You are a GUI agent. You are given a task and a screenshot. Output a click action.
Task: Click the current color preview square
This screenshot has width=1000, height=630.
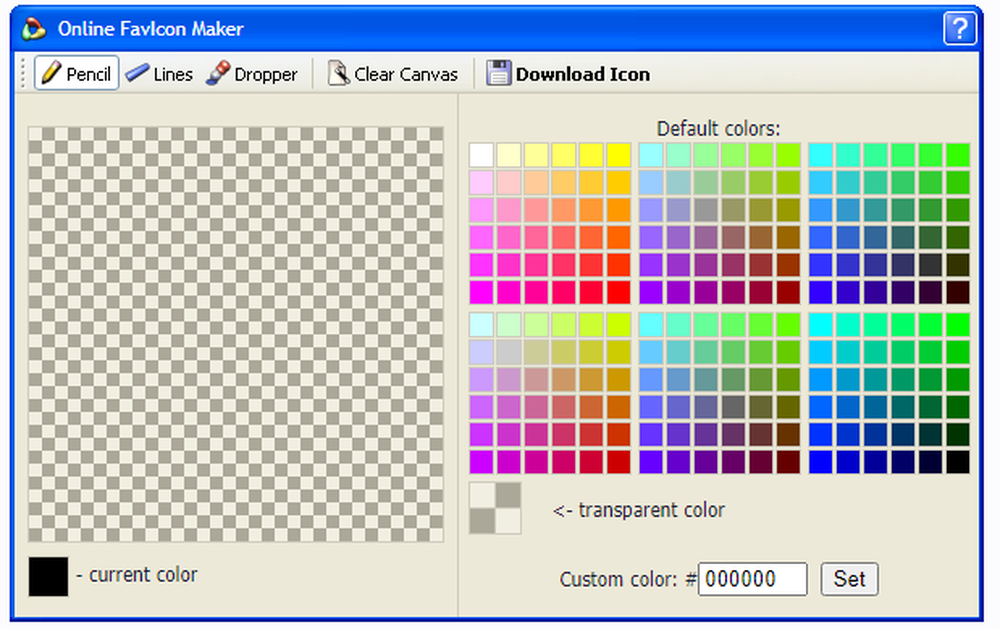pos(48,574)
